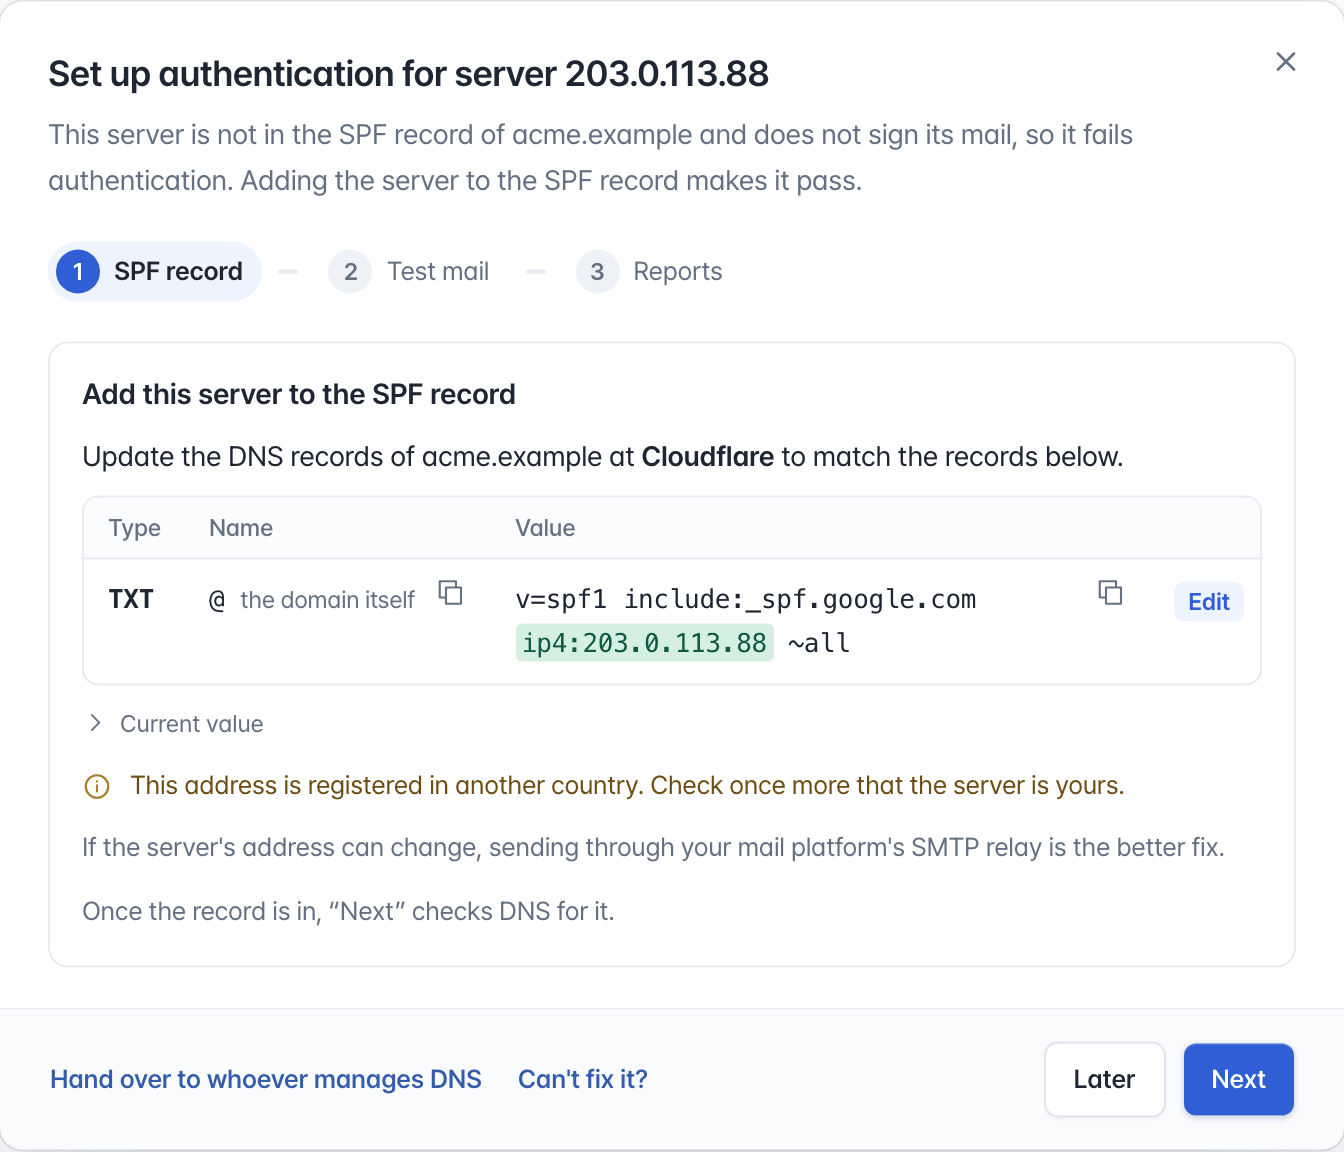This screenshot has height=1152, width=1344.
Task: Click the dialog title with the server address
Action: pos(409,74)
